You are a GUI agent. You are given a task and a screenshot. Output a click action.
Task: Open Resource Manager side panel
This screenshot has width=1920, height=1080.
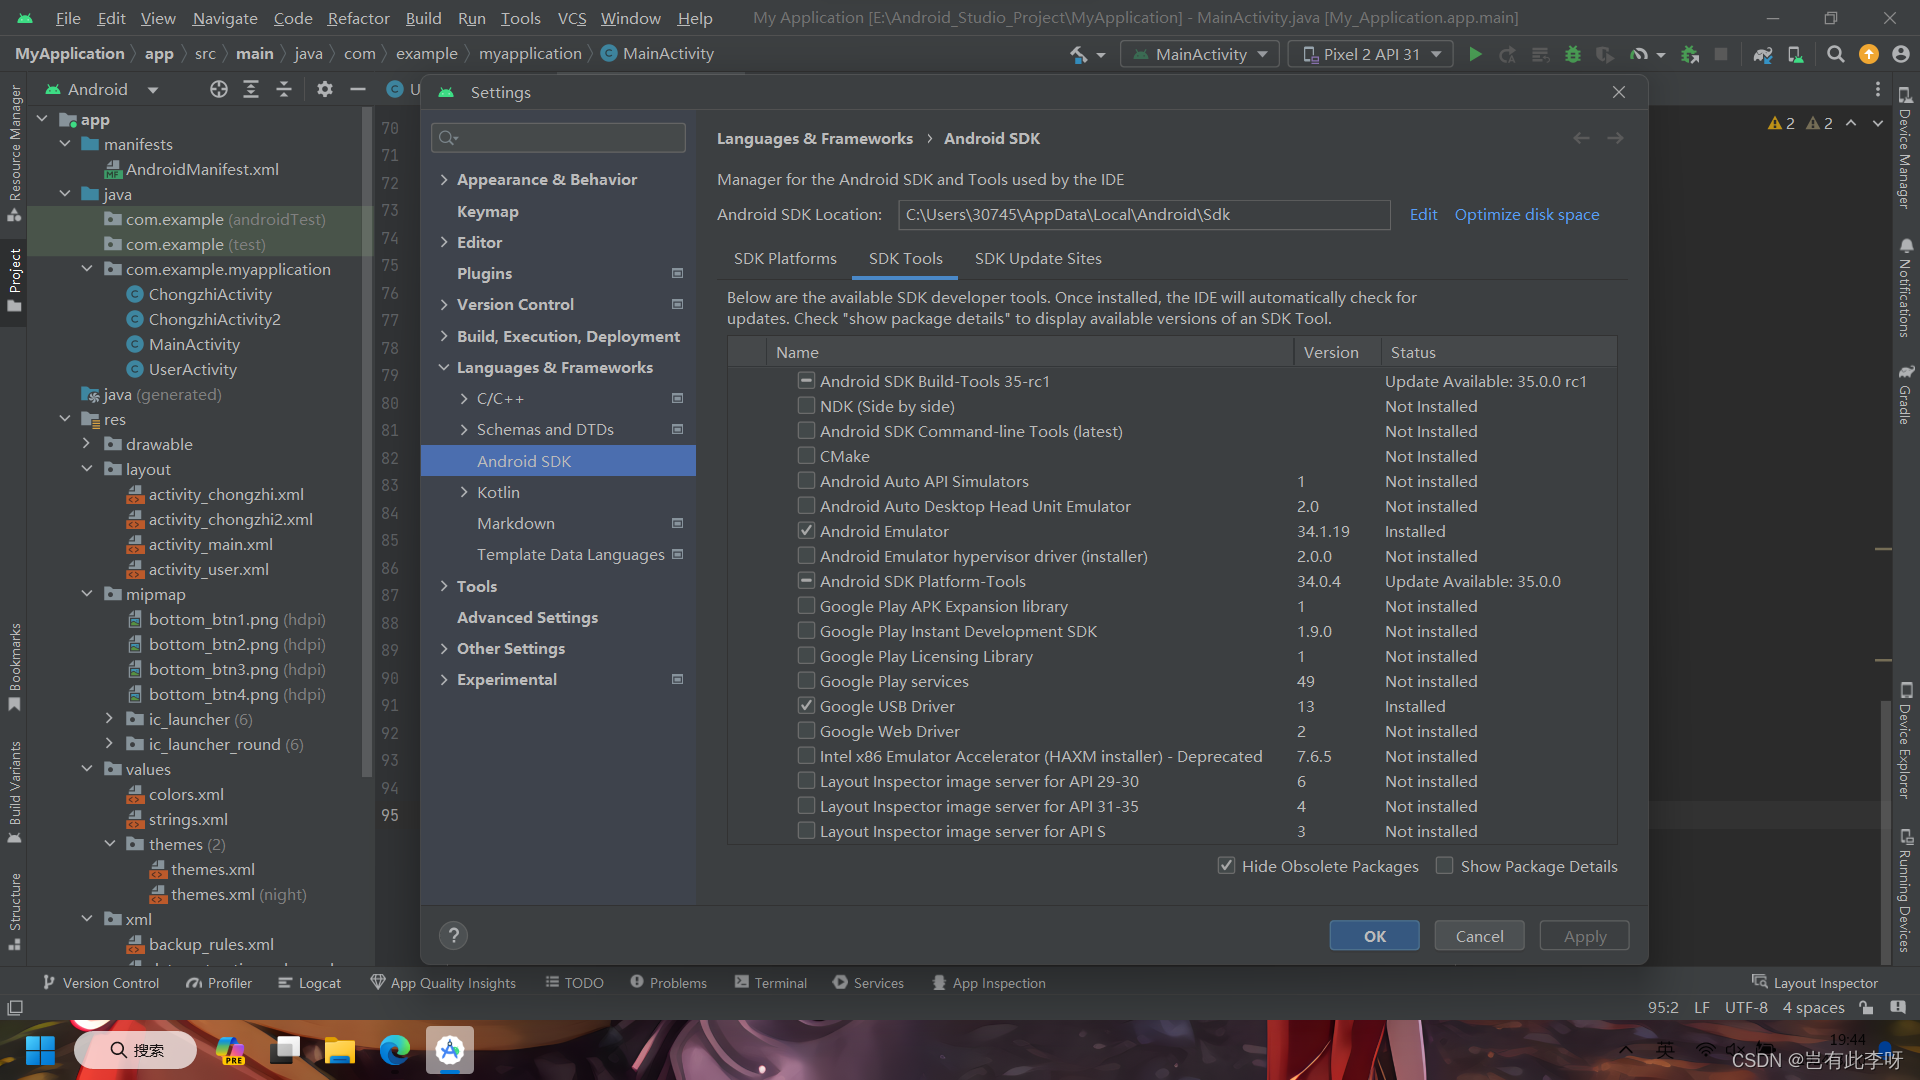tap(15, 152)
